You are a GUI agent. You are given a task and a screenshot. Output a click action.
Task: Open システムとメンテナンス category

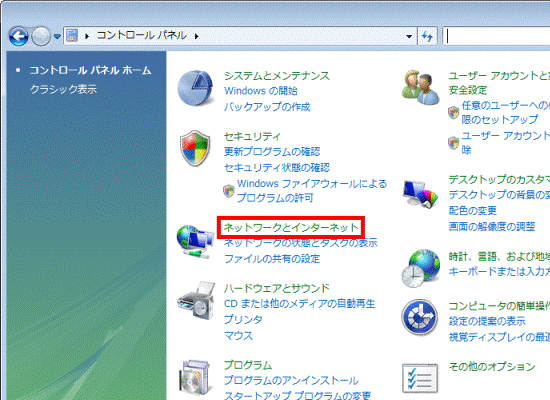(x=277, y=76)
